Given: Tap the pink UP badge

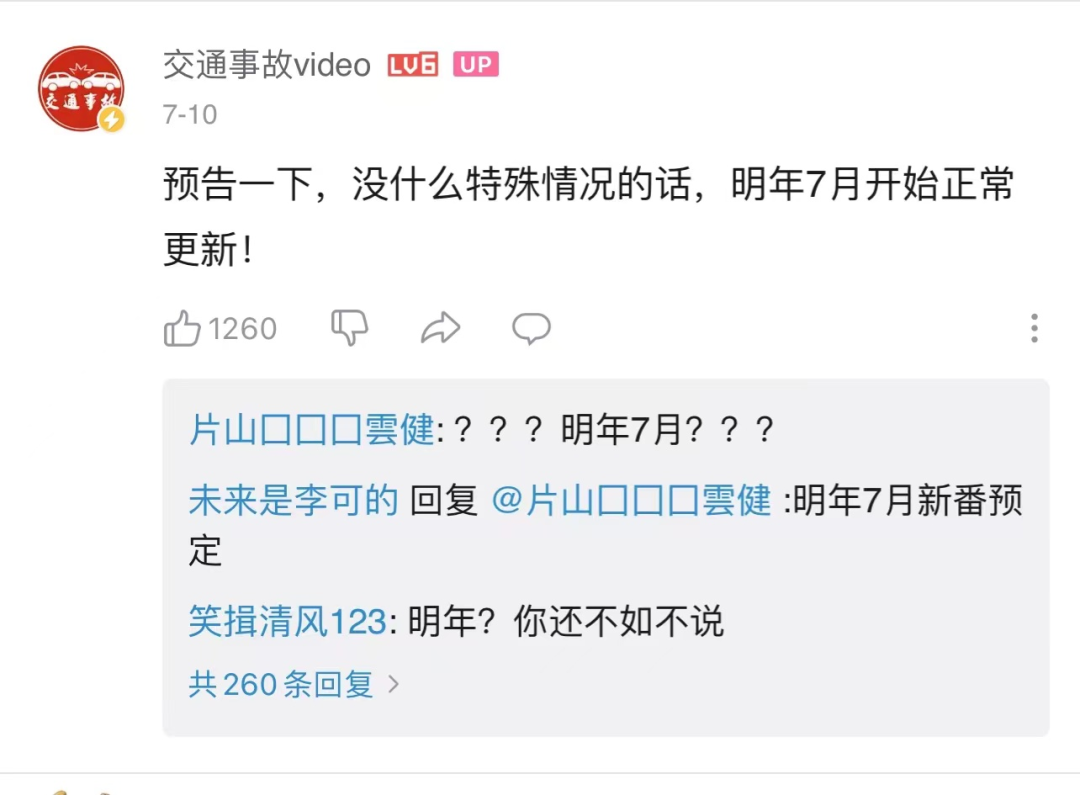Looking at the screenshot, I should tap(475, 64).
